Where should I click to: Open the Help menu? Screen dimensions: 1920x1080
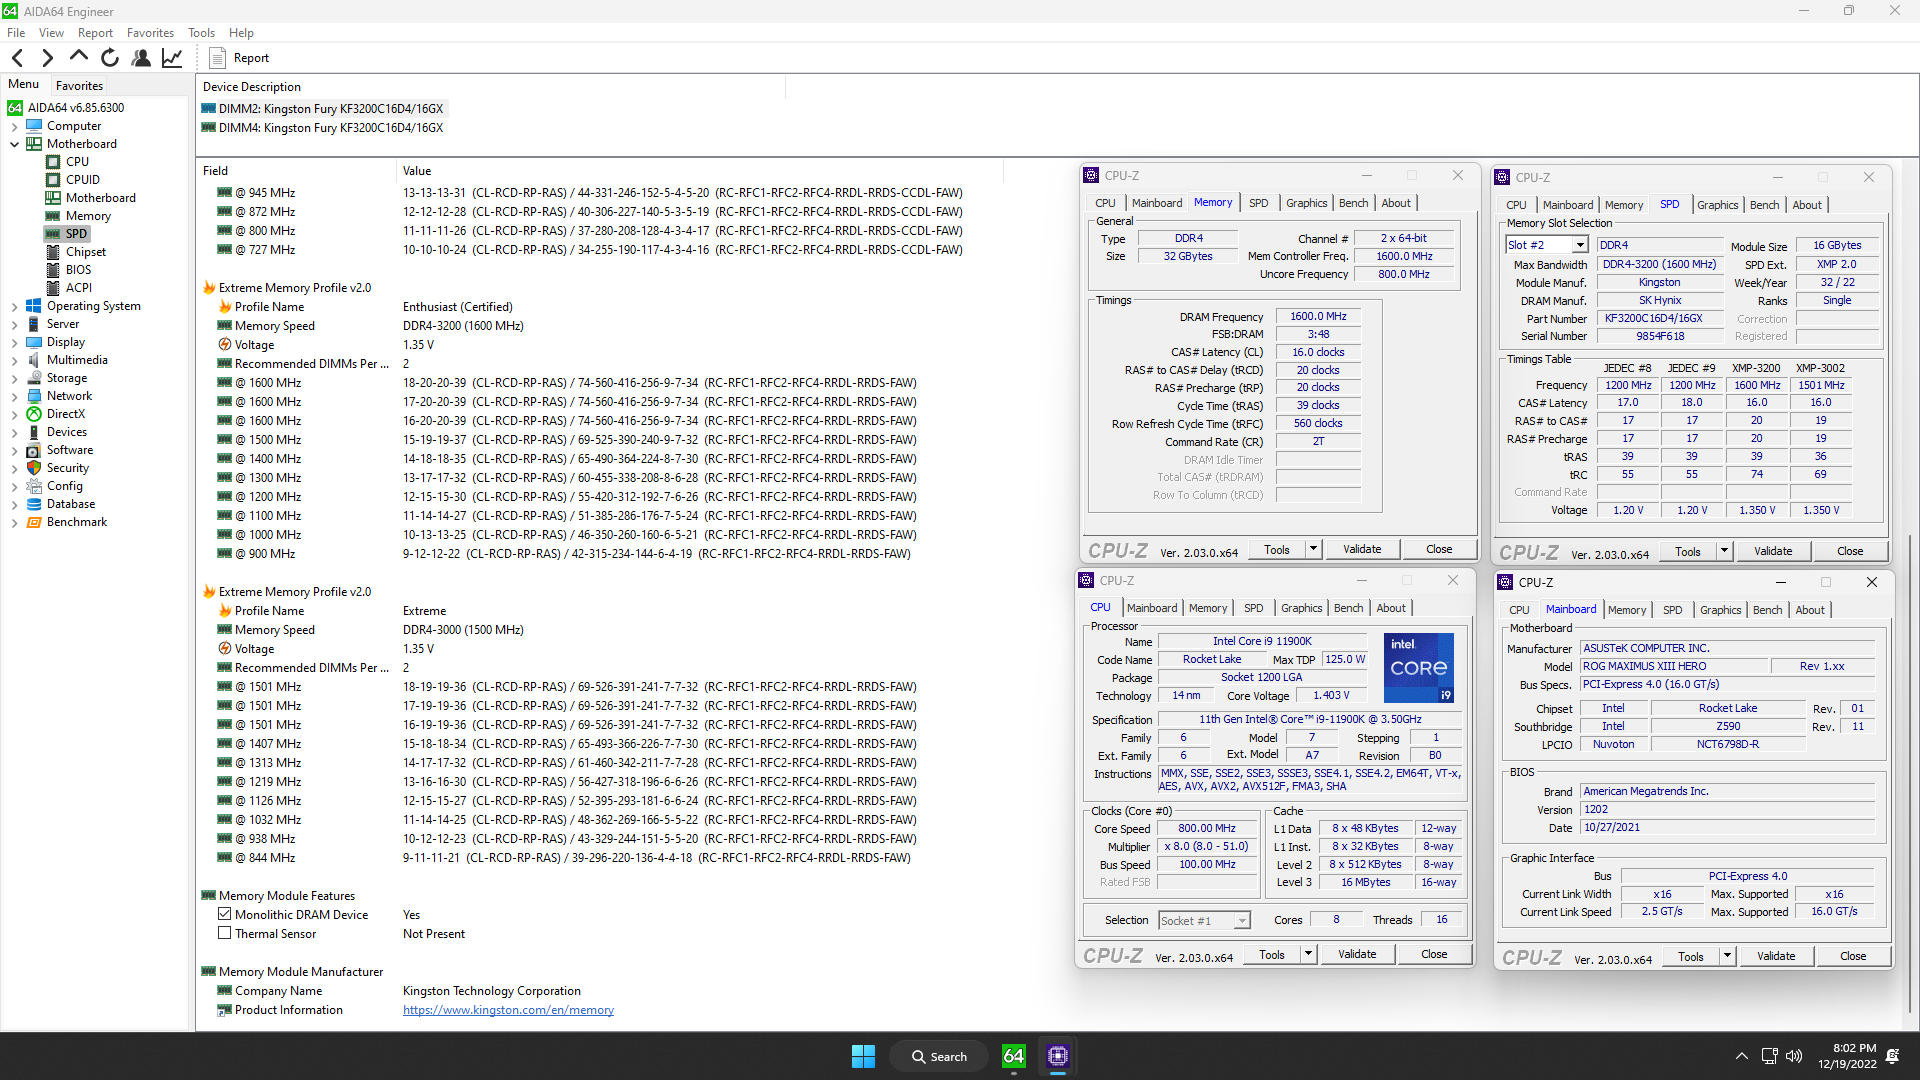pos(241,33)
